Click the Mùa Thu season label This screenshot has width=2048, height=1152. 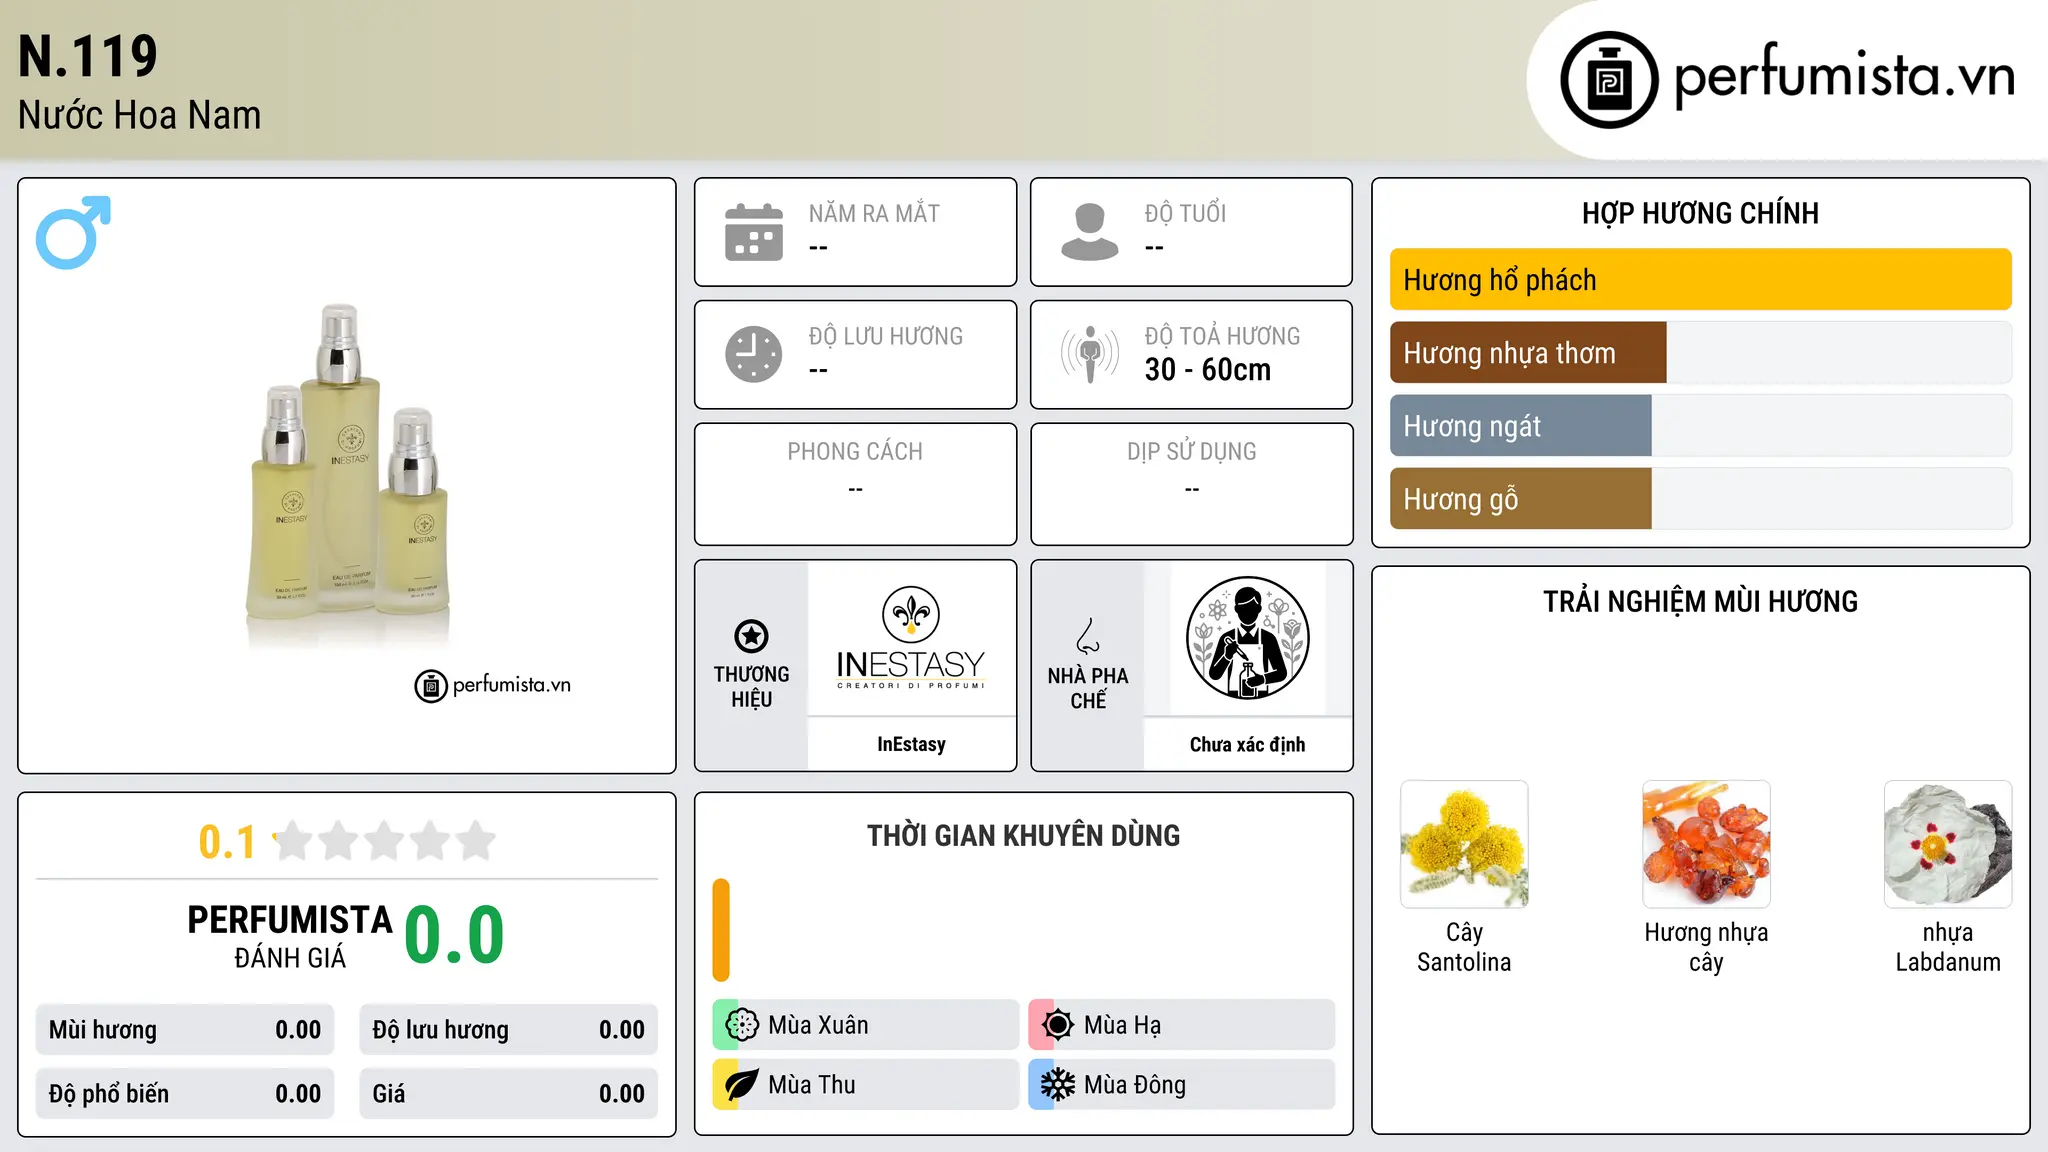[x=812, y=1085]
